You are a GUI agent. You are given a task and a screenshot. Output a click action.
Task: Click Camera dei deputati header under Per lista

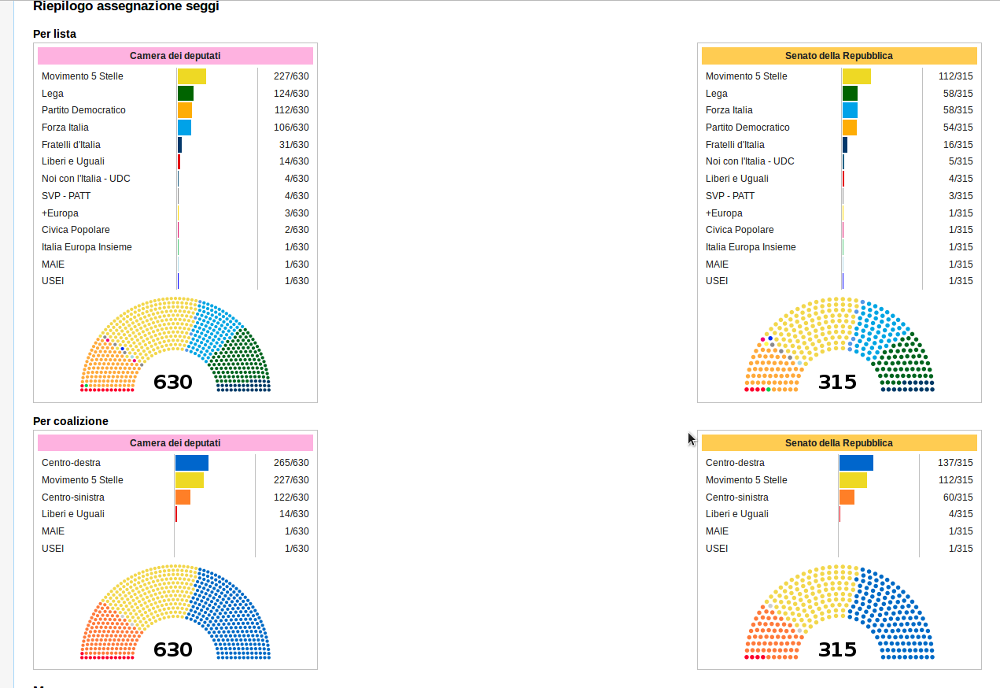pyautogui.click(x=175, y=56)
